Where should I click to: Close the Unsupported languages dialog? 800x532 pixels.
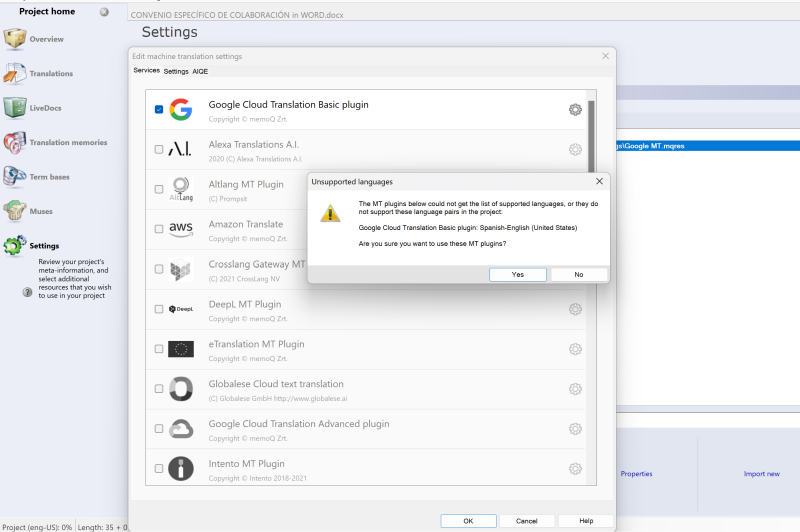(599, 181)
